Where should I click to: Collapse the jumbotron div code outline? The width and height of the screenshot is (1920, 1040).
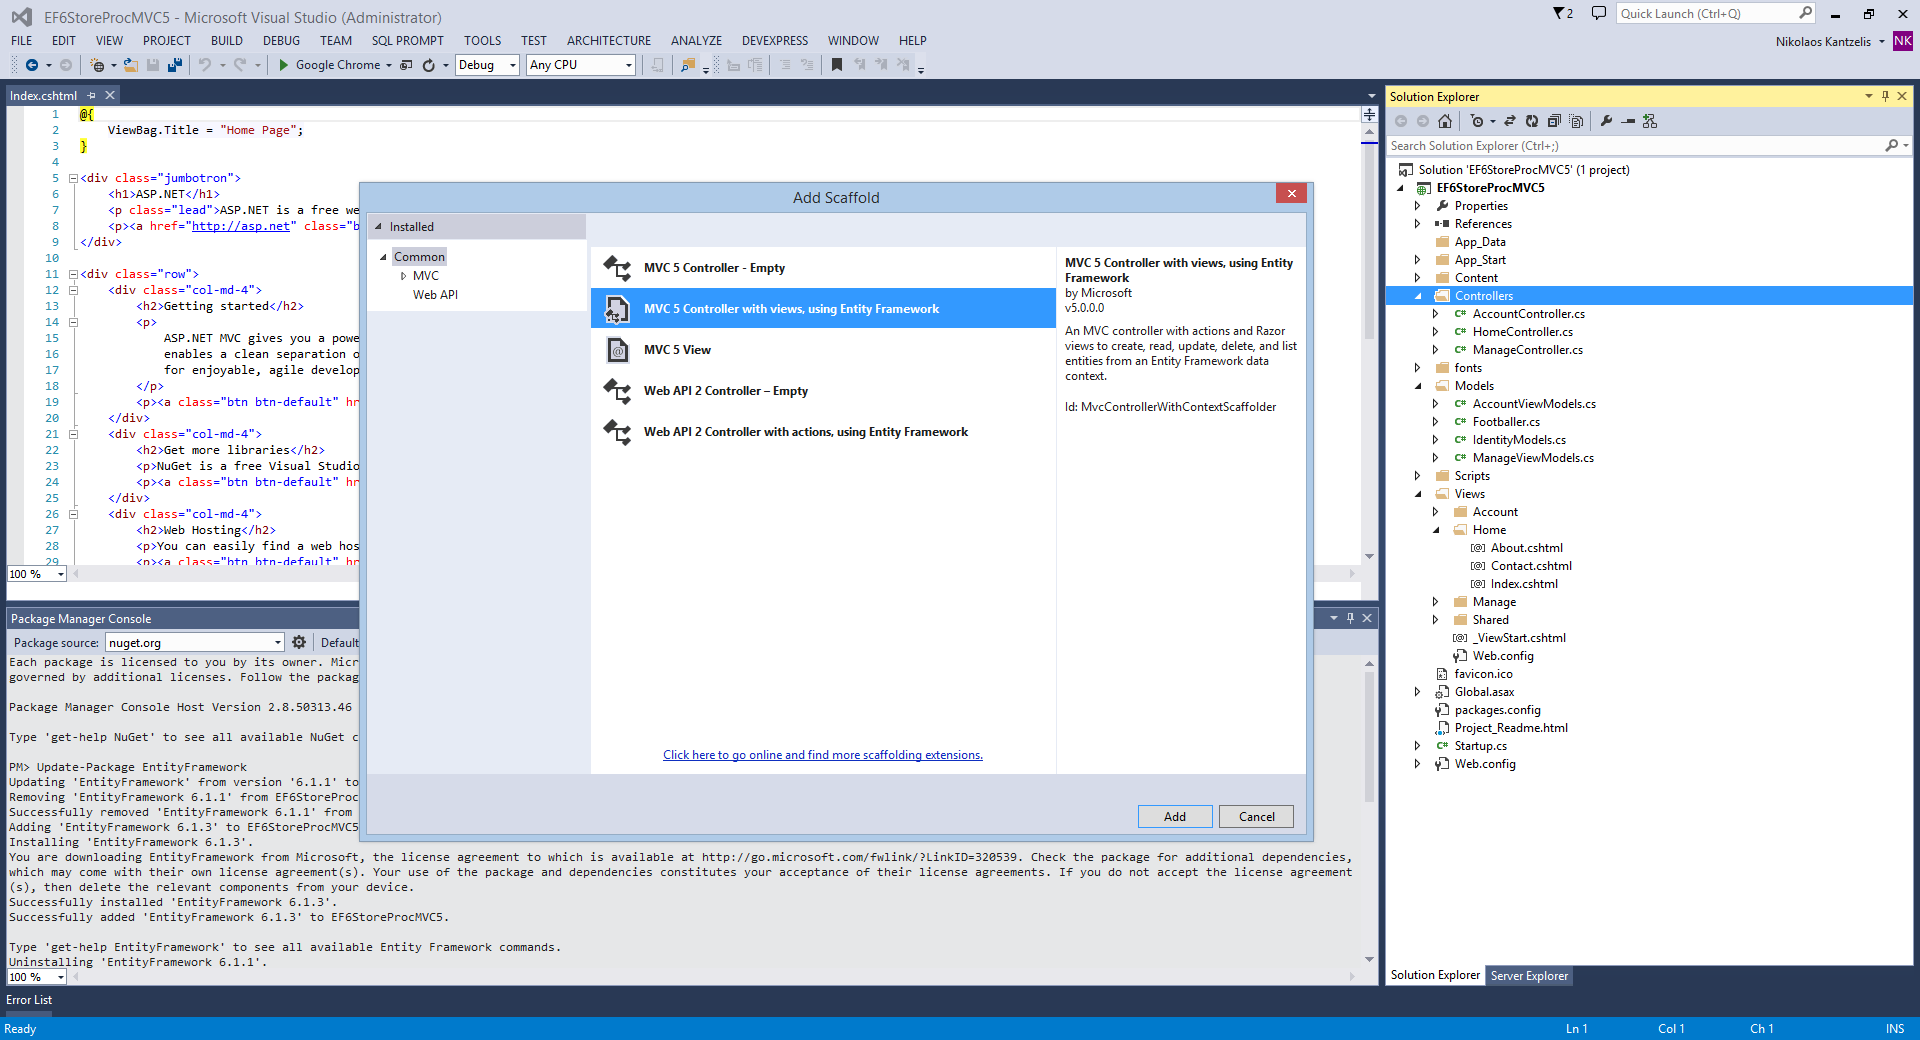(x=73, y=178)
